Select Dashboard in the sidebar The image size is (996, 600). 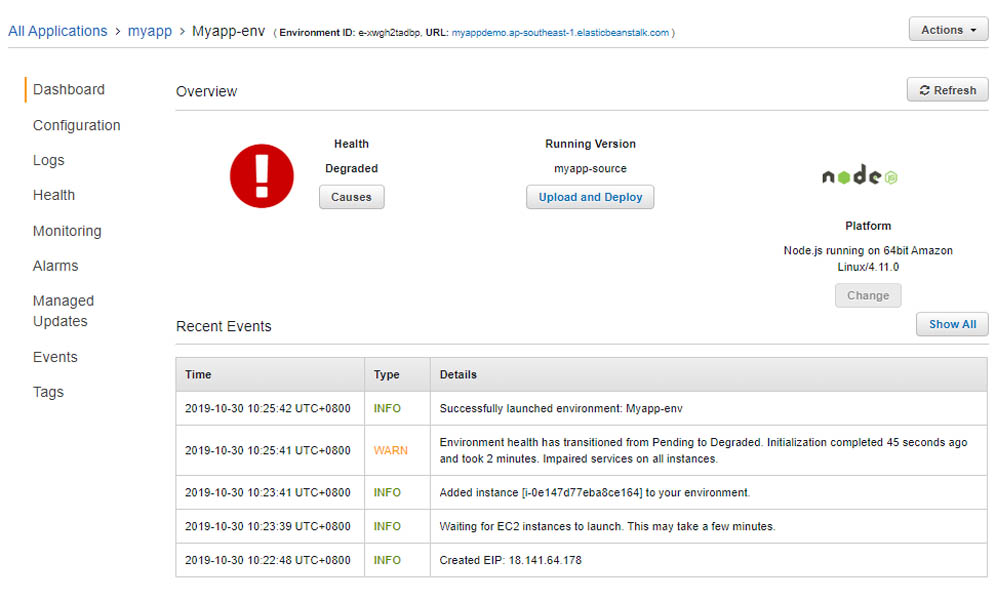(x=69, y=90)
